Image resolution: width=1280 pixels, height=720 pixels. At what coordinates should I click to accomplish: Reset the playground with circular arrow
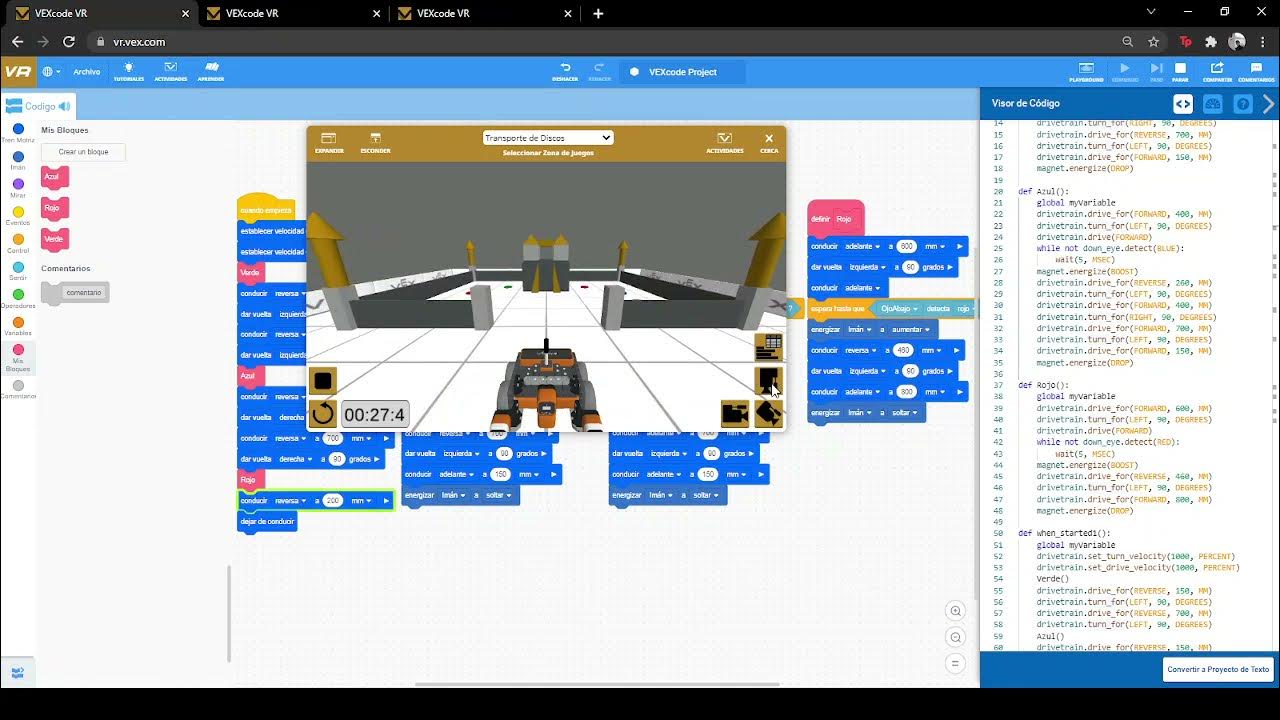323,414
